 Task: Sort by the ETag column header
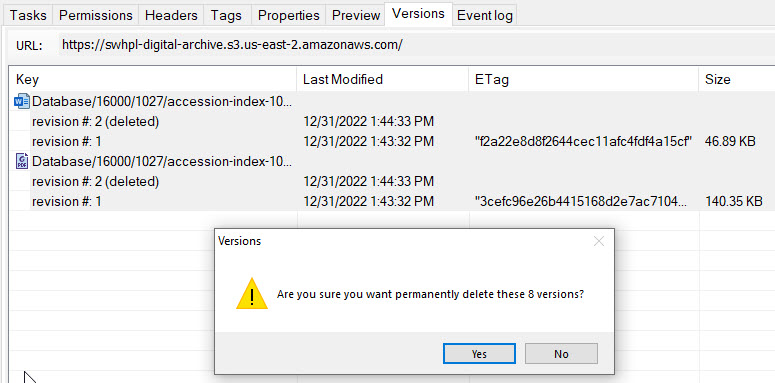click(x=583, y=79)
